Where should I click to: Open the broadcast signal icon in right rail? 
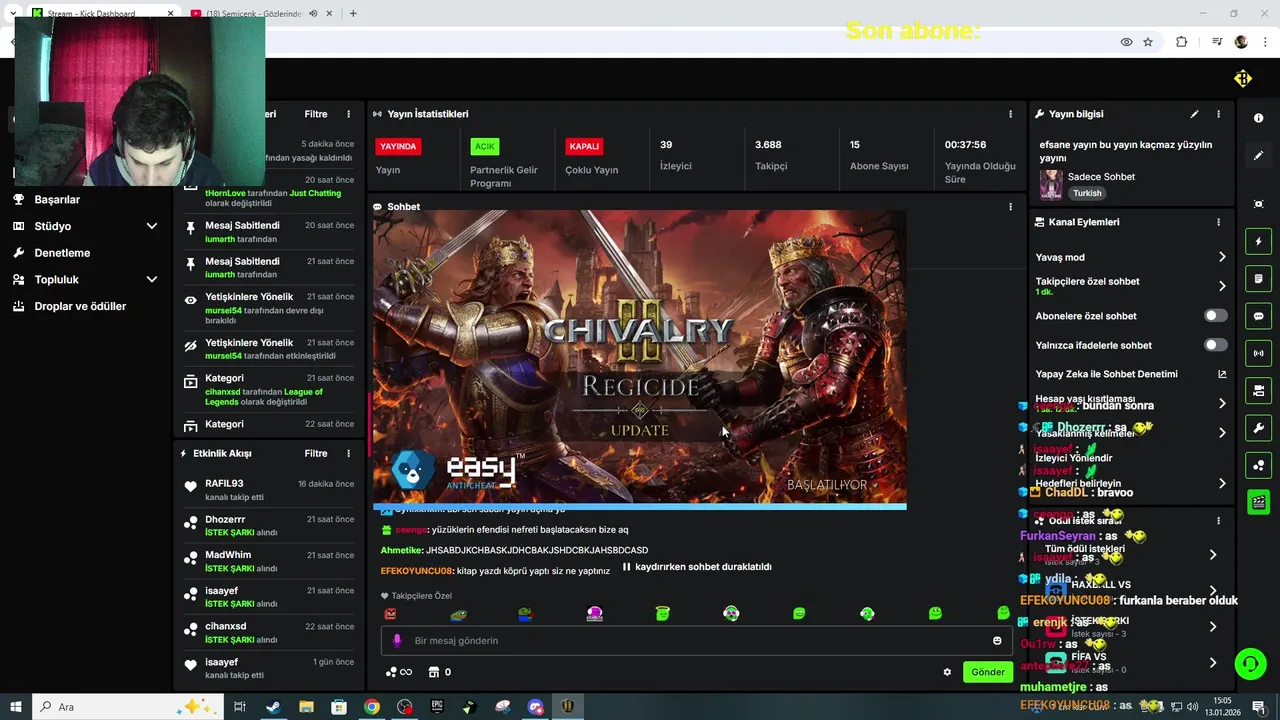click(x=1258, y=353)
